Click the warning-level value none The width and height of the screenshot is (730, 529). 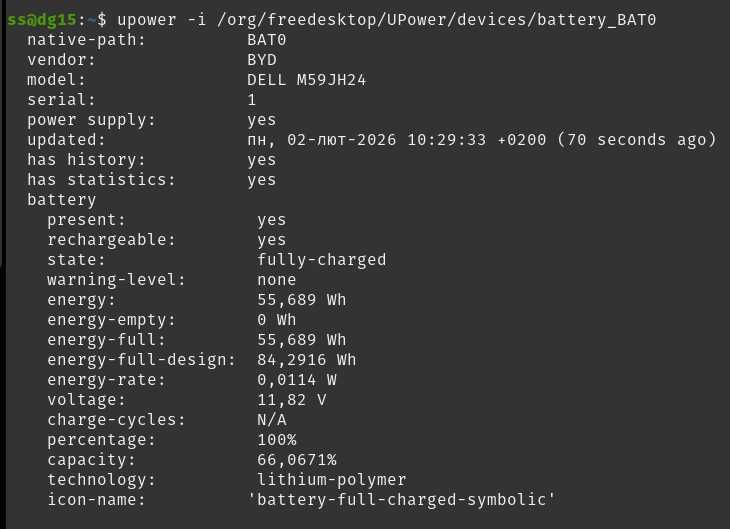[277, 280]
